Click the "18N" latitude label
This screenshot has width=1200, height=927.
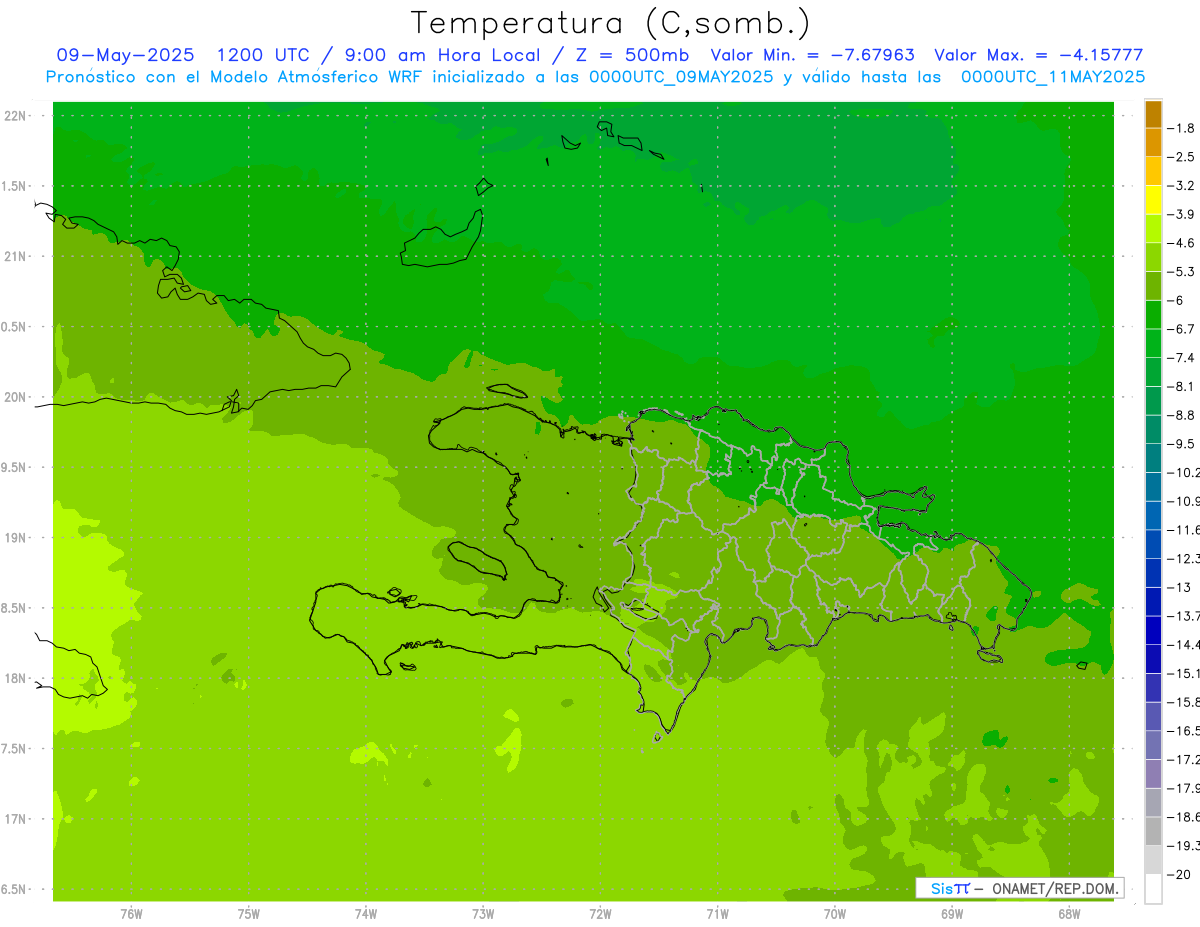point(16,678)
